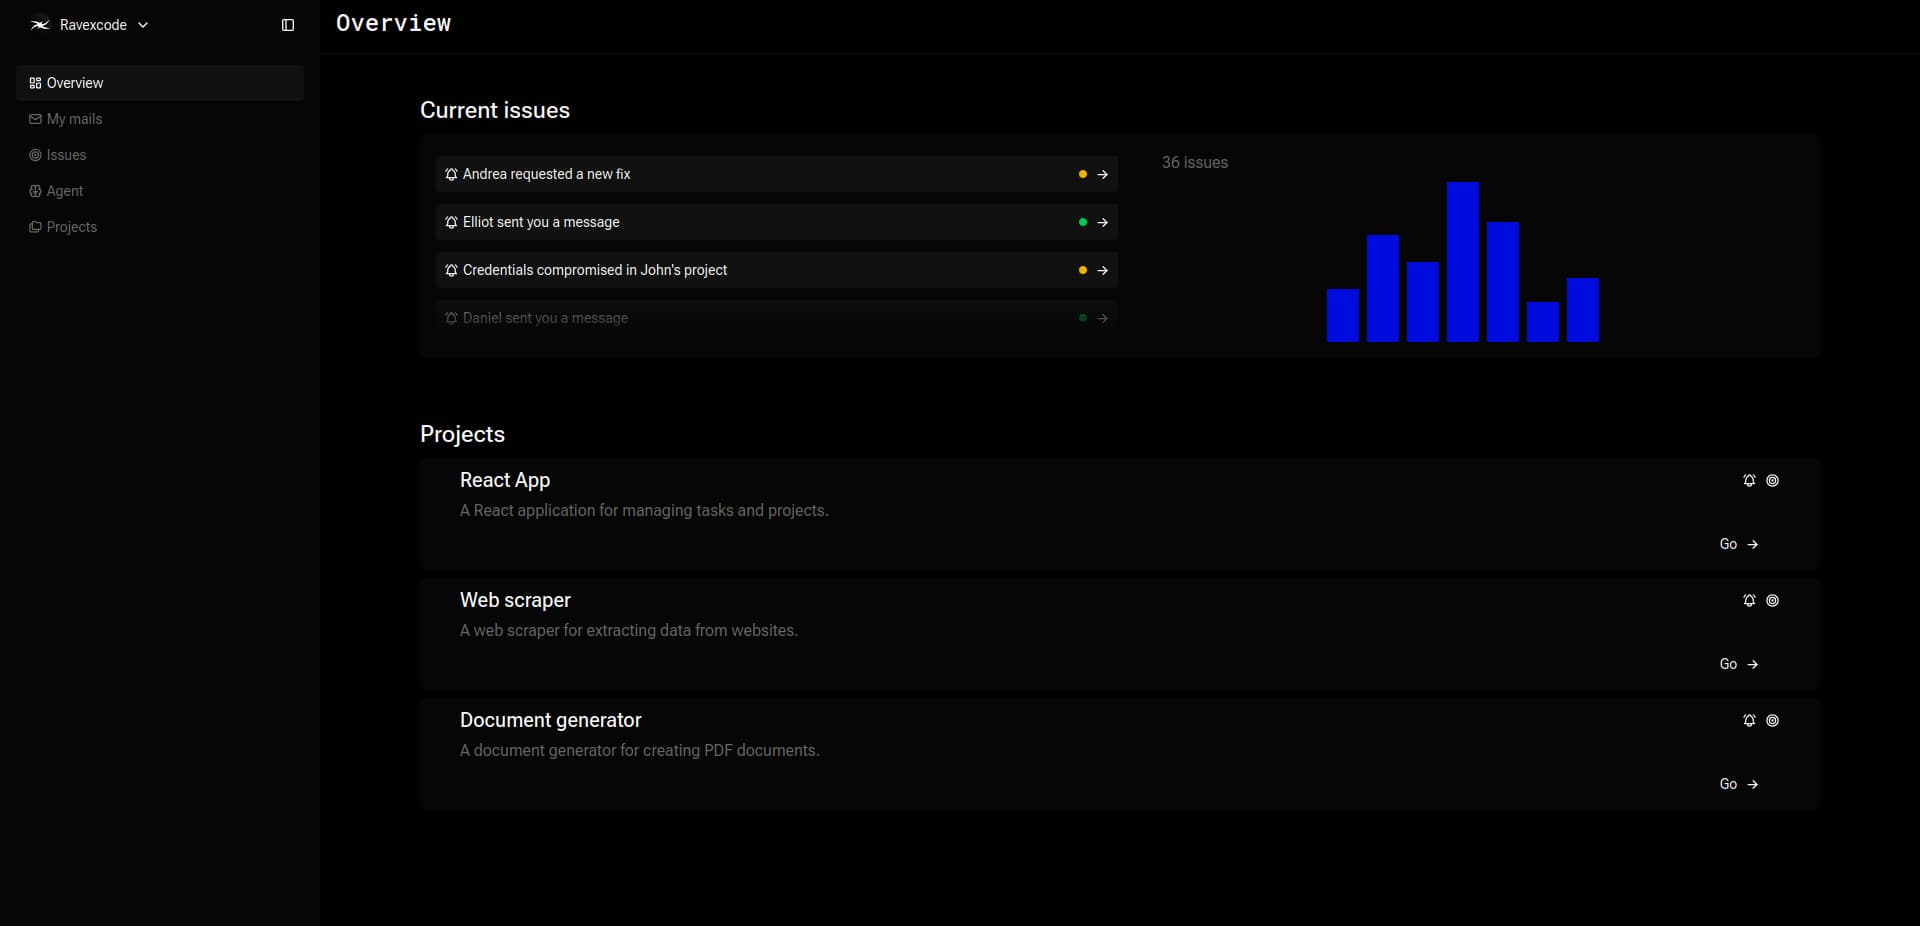Click the target icon on React App card

click(x=1772, y=480)
